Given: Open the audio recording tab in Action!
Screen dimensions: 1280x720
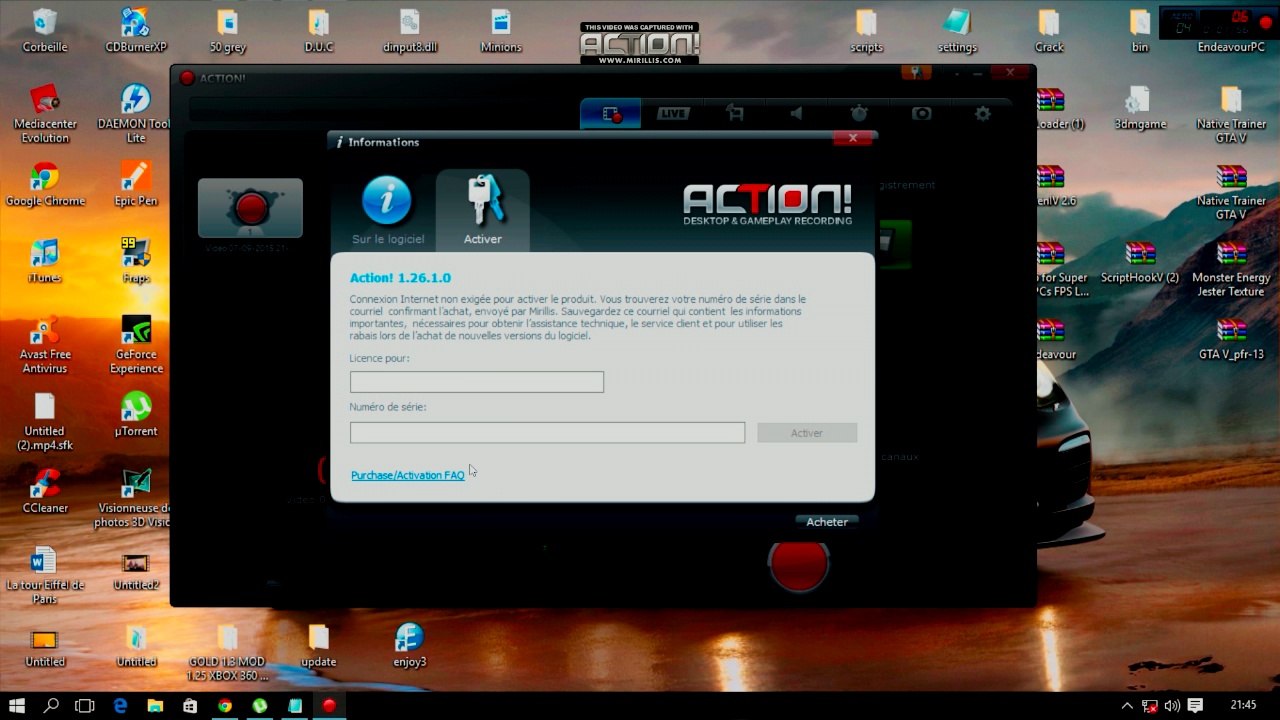Looking at the screenshot, I should [x=797, y=114].
